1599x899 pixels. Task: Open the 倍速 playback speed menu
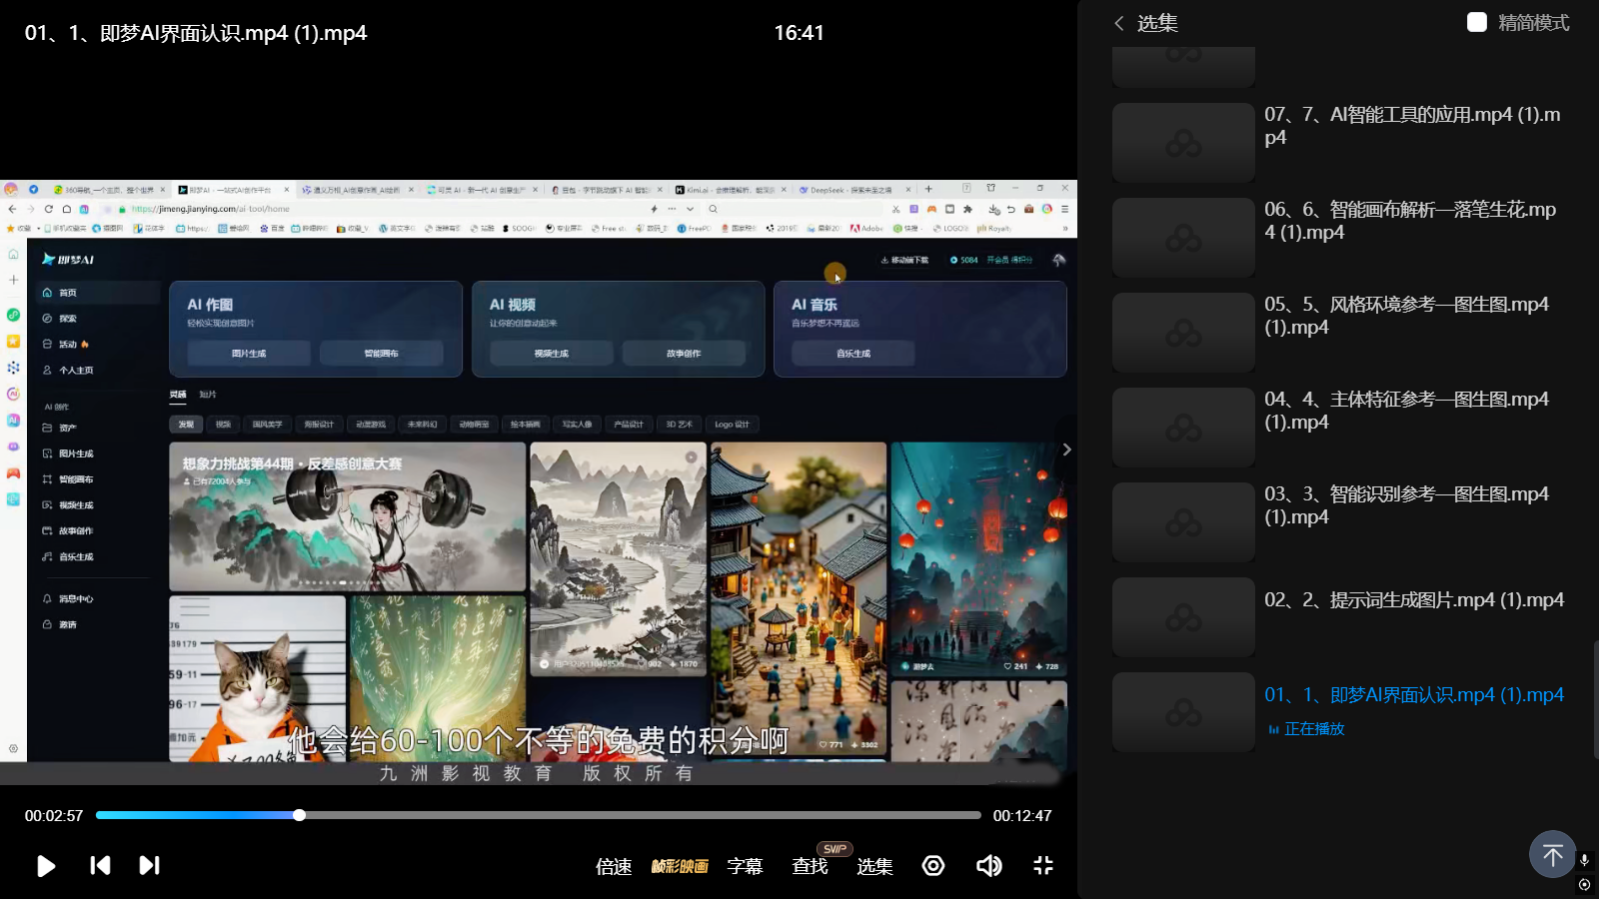pyautogui.click(x=613, y=866)
